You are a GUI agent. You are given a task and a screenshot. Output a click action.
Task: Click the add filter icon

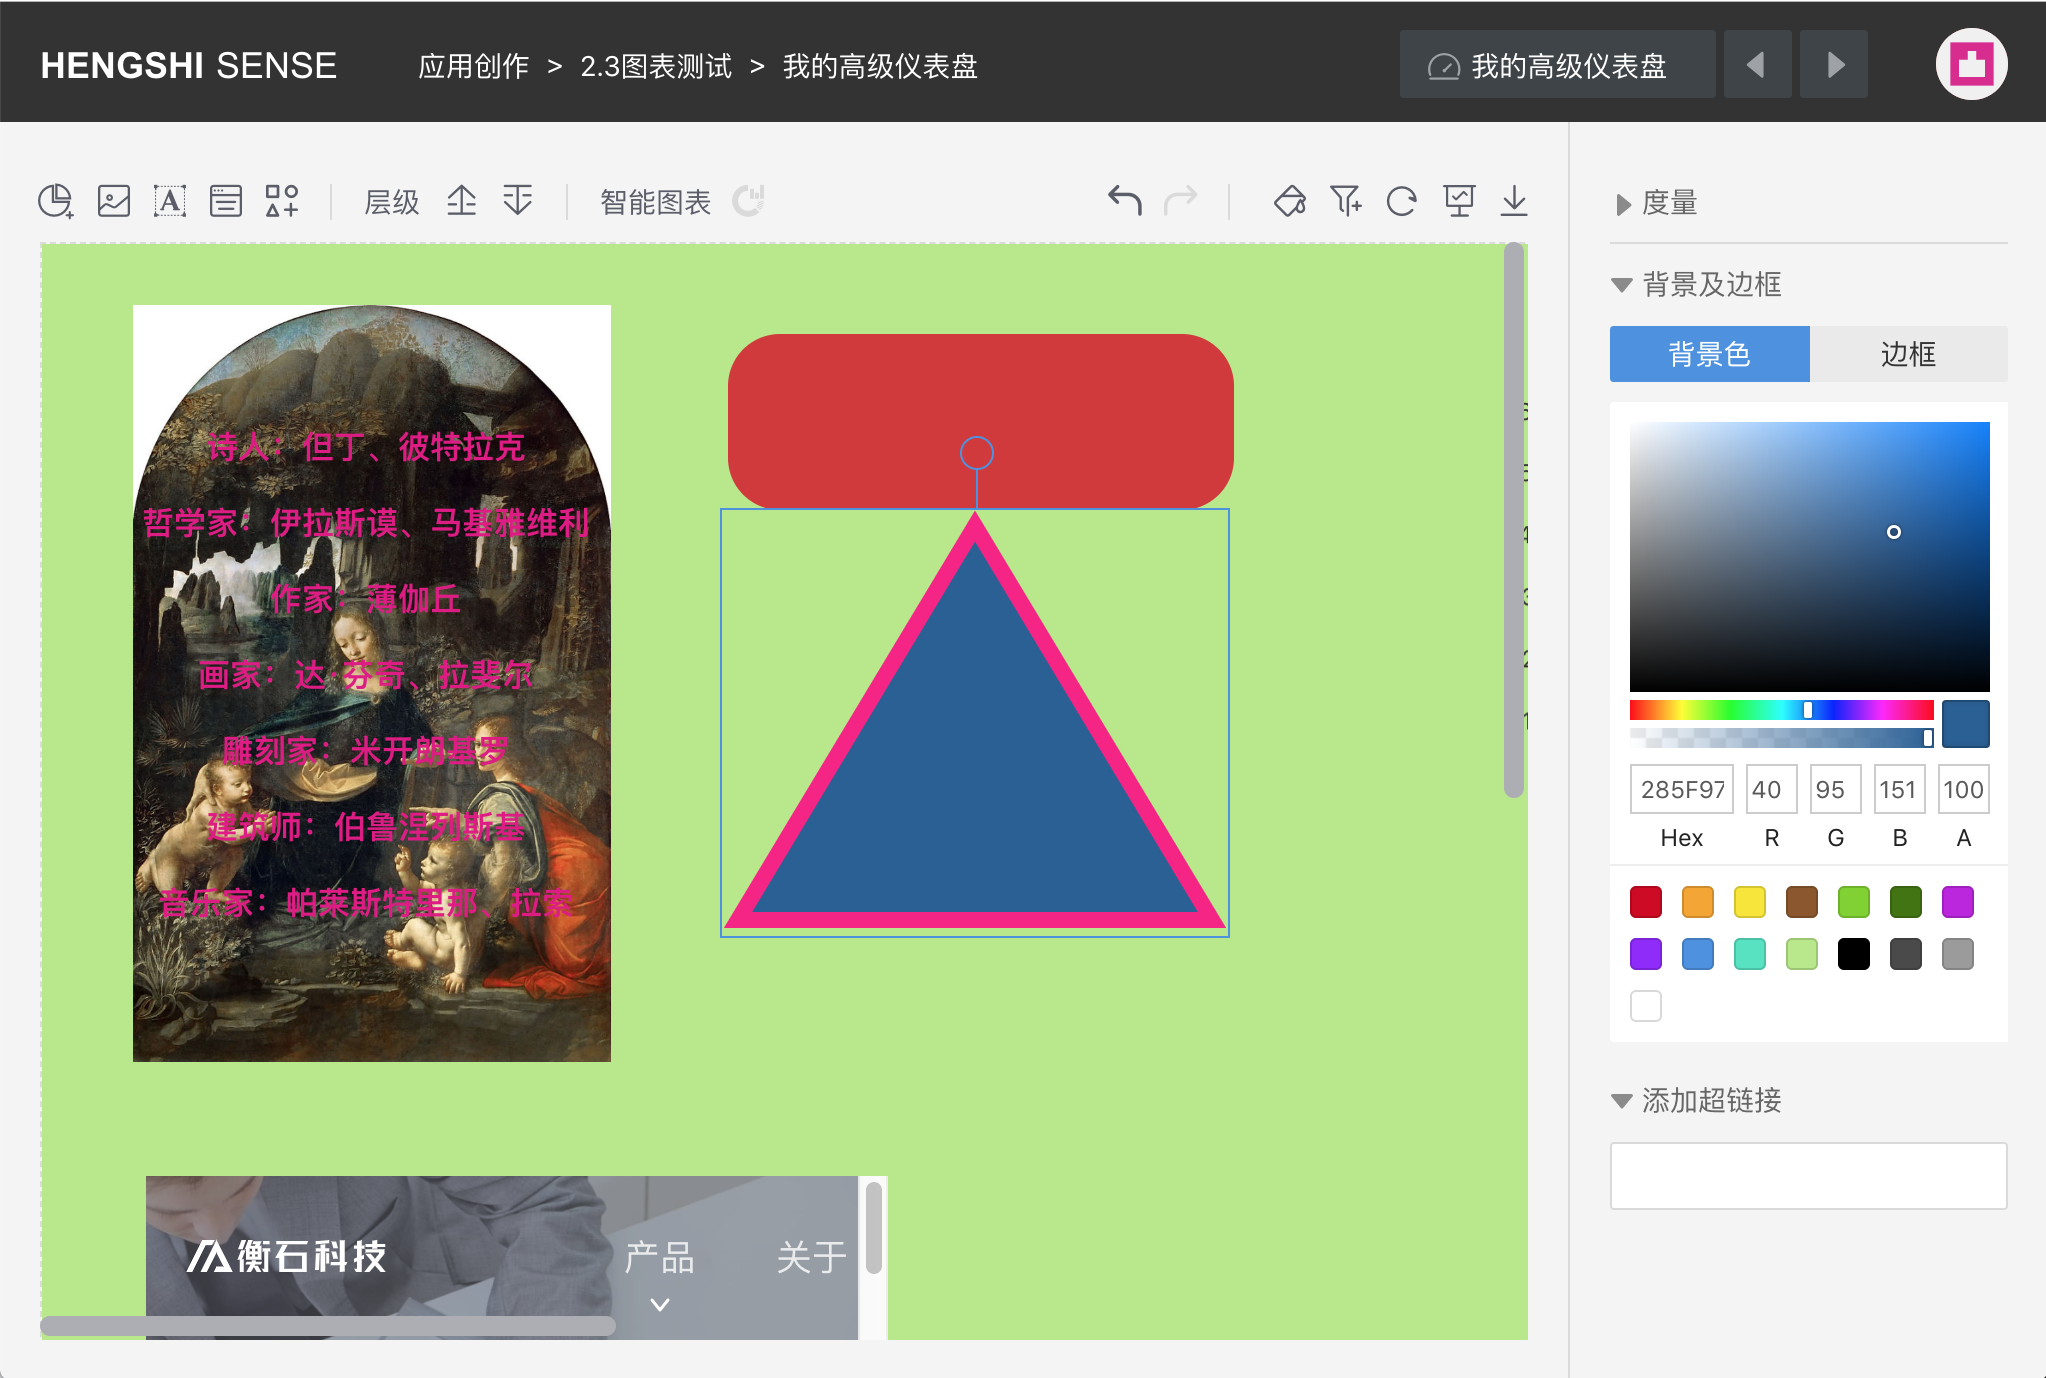[x=1346, y=201]
